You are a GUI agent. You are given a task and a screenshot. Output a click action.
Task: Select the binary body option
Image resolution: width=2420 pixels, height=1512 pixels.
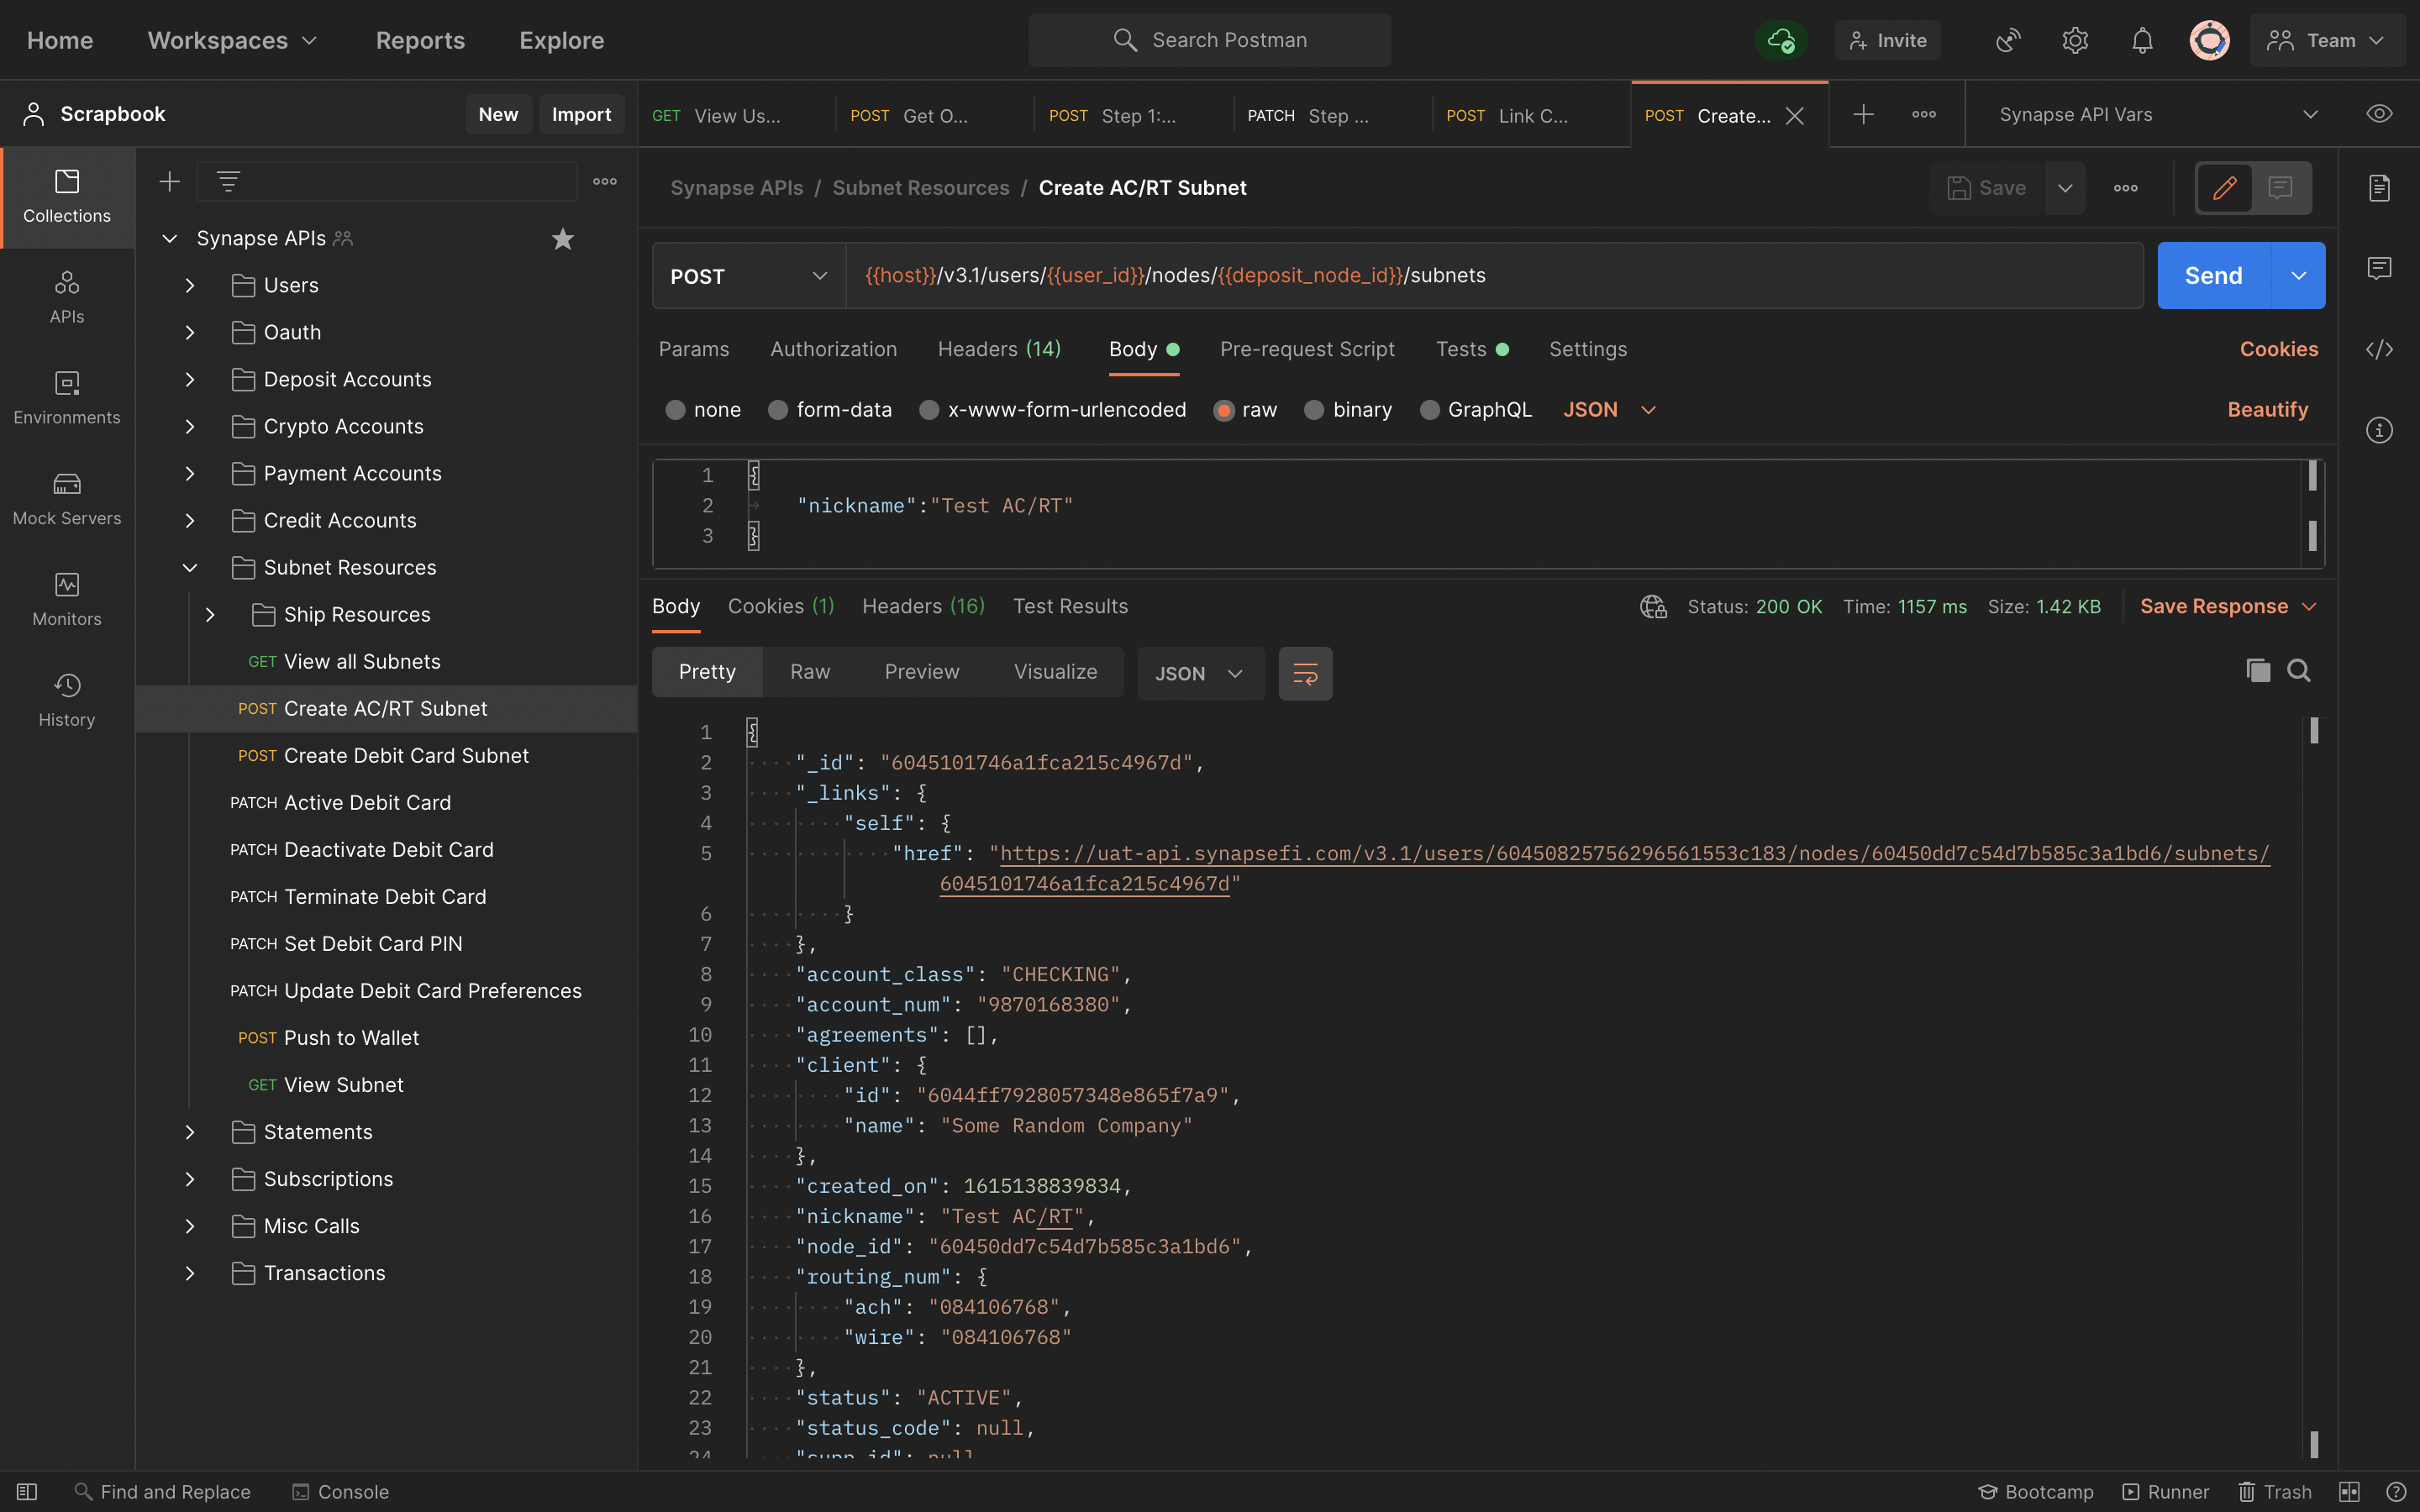point(1314,410)
